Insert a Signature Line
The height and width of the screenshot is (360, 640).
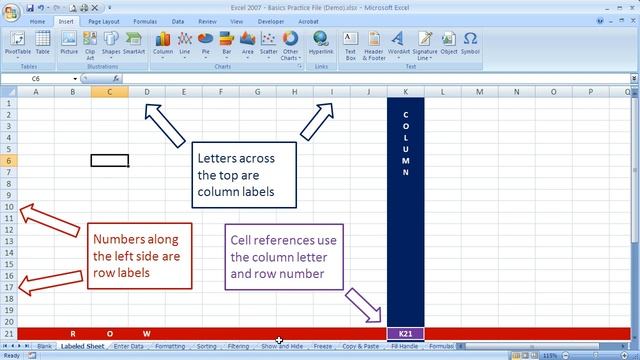[425, 46]
